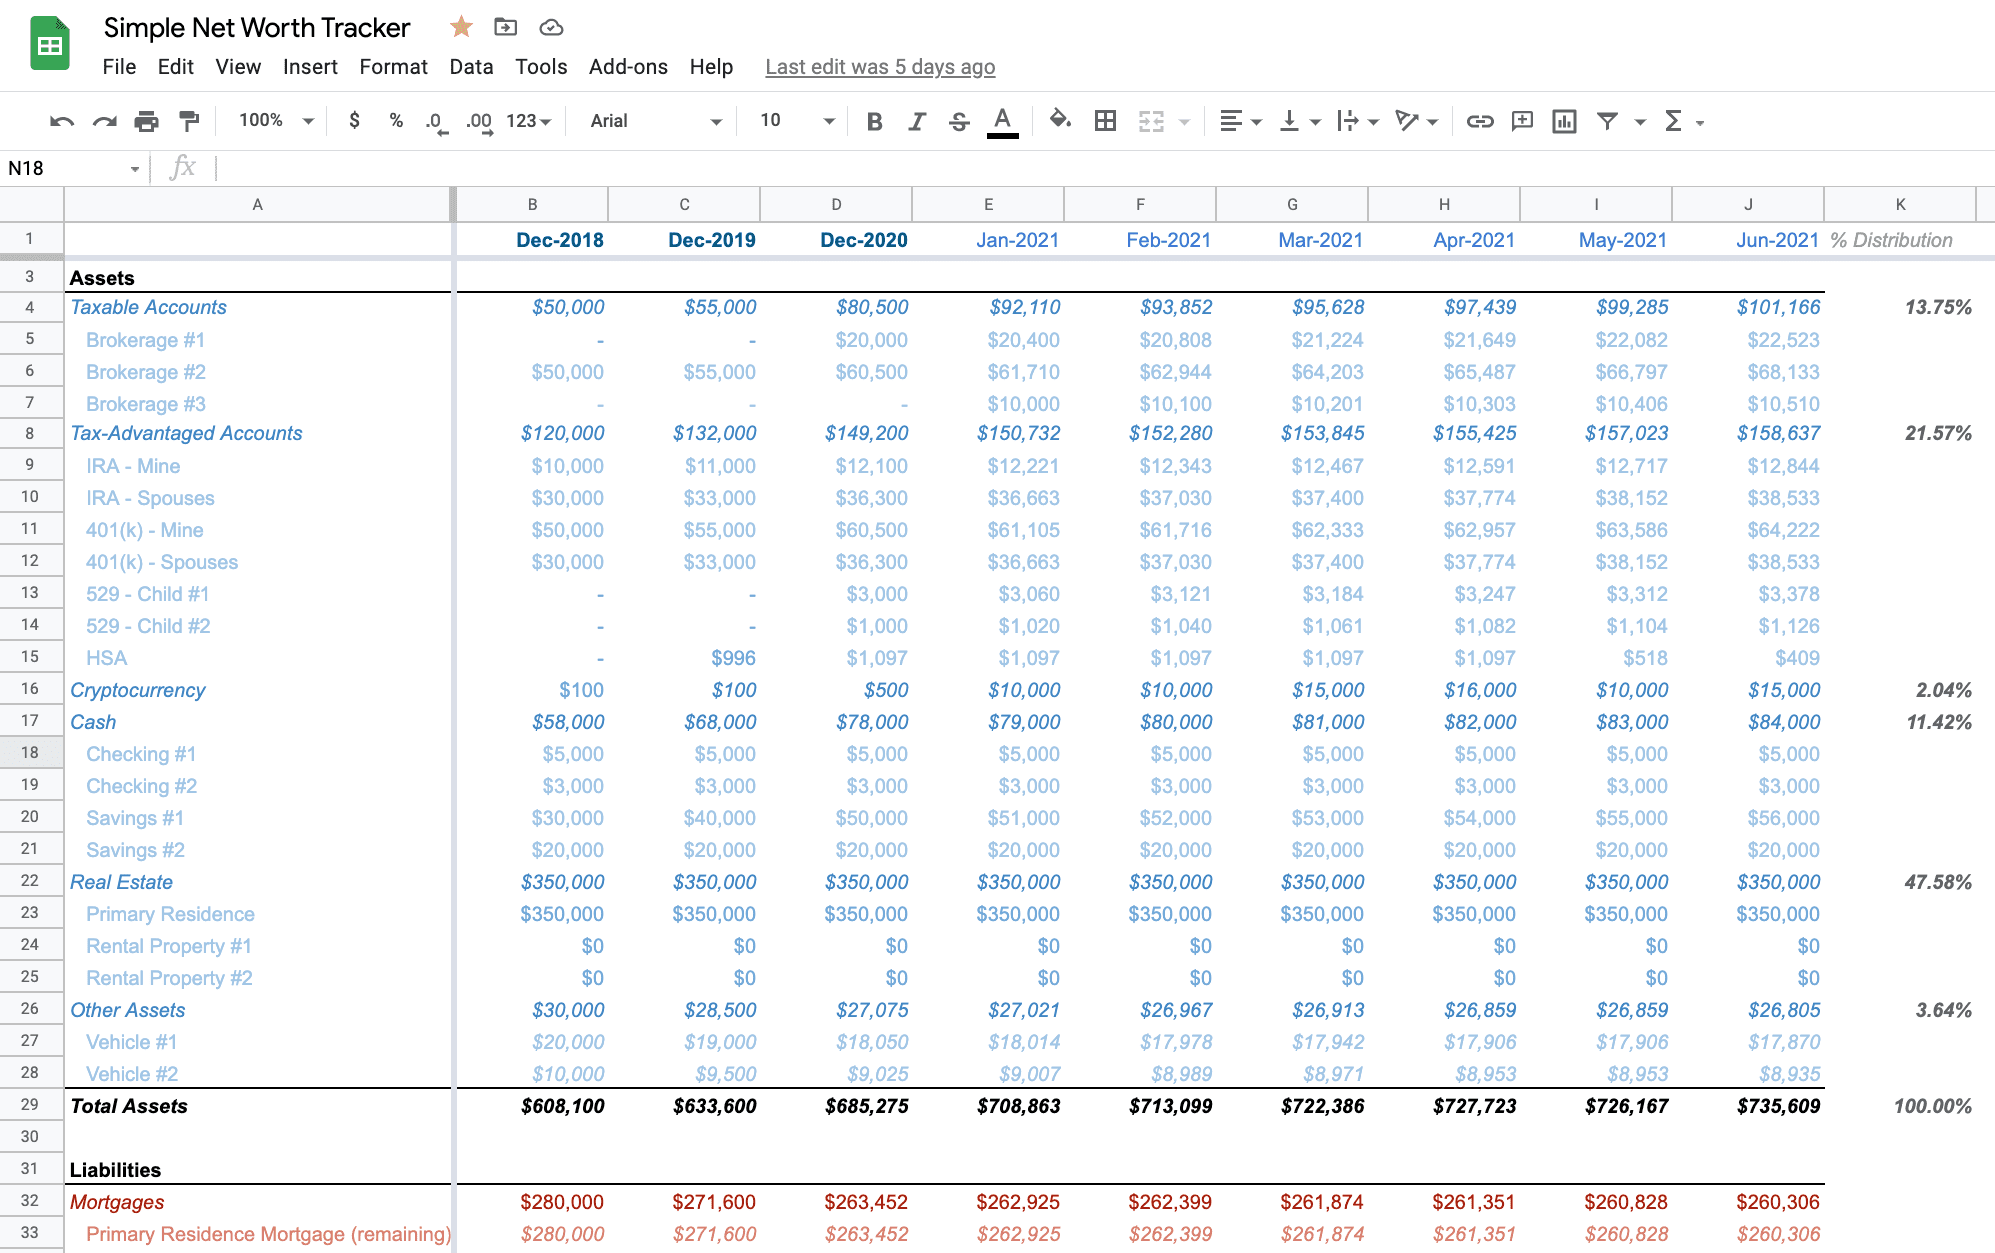1995x1253 pixels.
Task: Click the Name Box cell reference field N18
Action: click(x=74, y=167)
